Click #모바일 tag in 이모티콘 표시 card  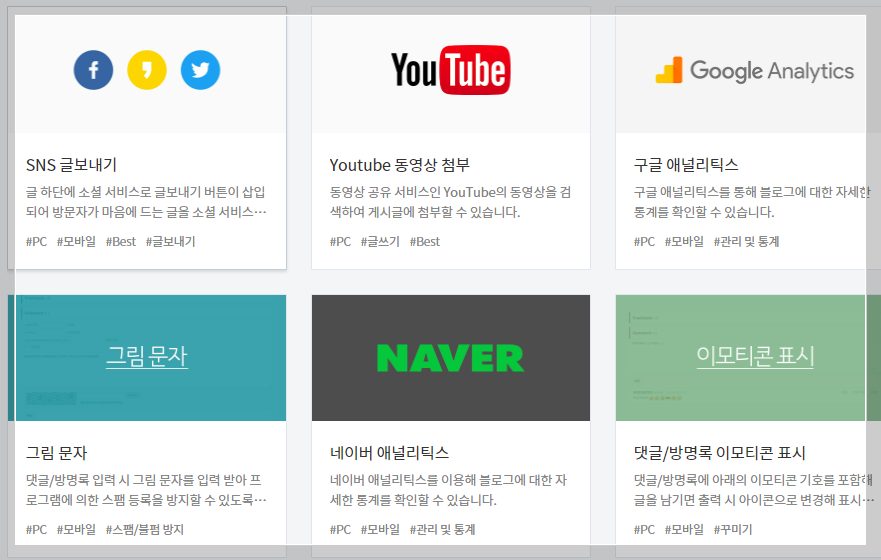684,529
